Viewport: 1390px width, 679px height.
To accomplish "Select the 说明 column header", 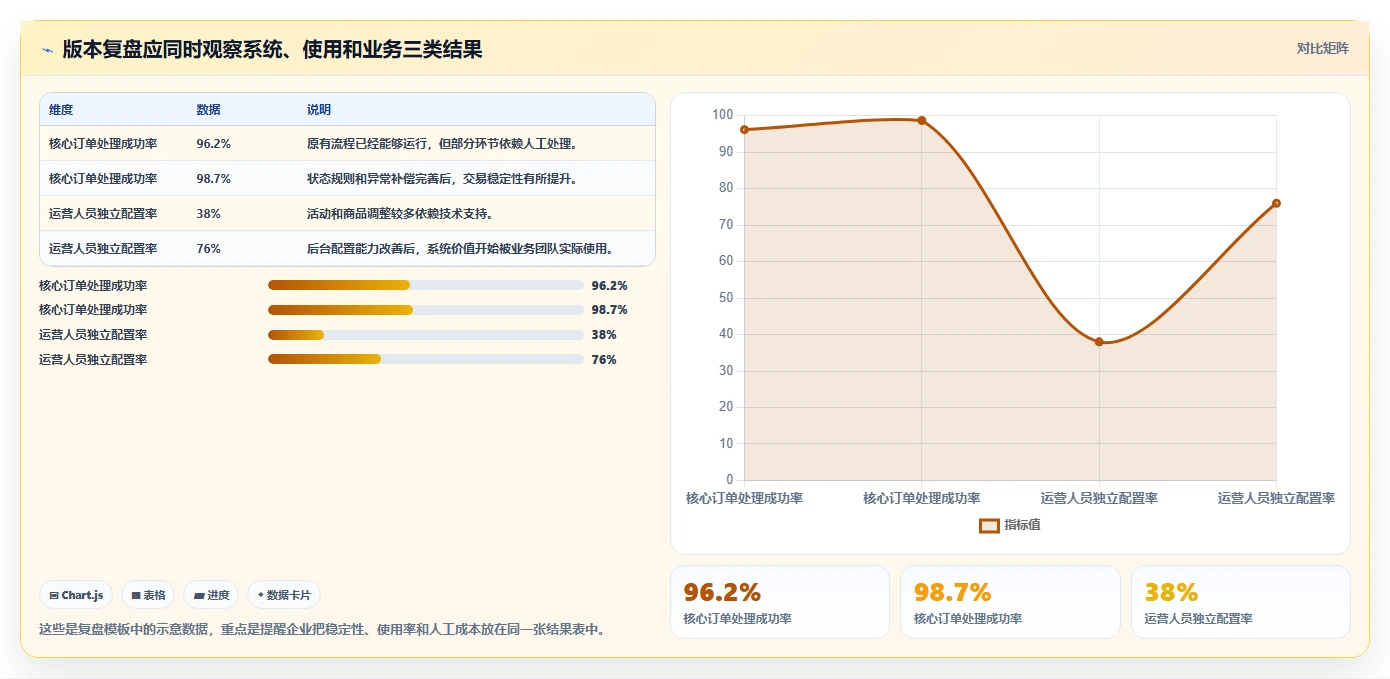I will point(319,110).
